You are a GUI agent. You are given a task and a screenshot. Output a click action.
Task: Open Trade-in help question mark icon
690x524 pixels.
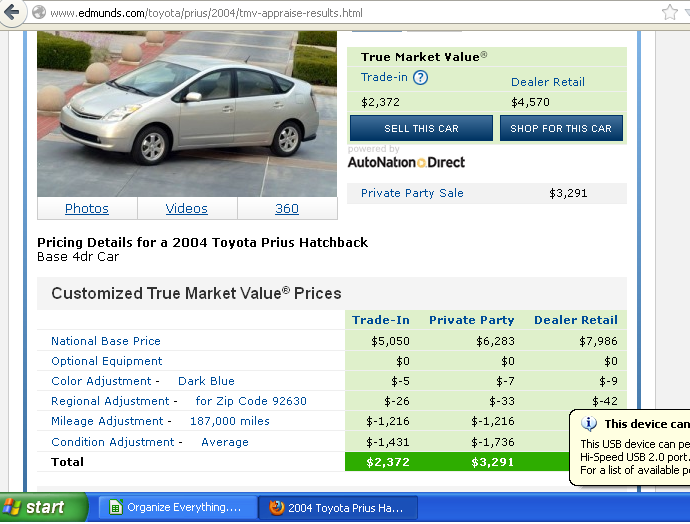(x=420, y=78)
